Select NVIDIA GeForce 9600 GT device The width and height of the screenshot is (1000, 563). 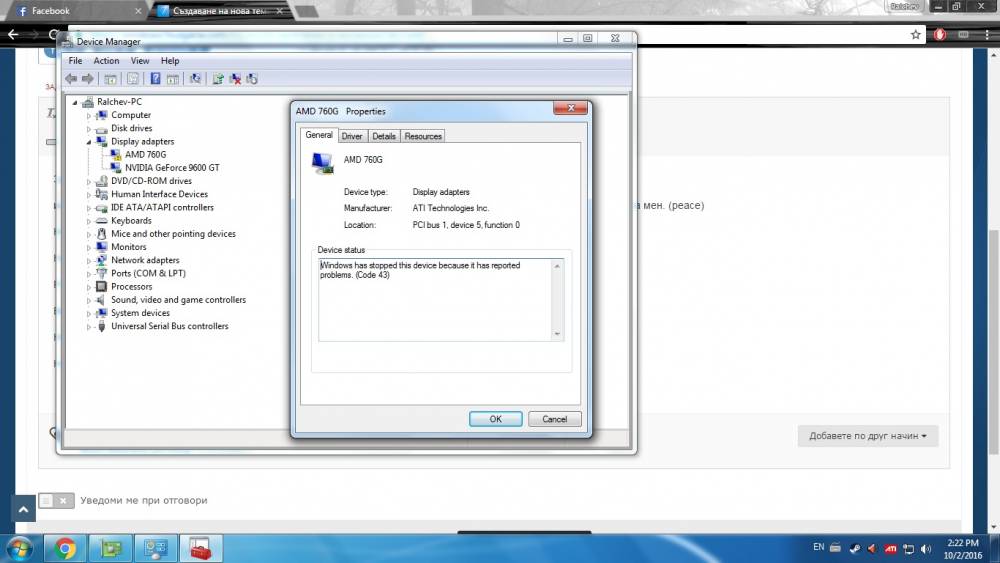[172, 168]
